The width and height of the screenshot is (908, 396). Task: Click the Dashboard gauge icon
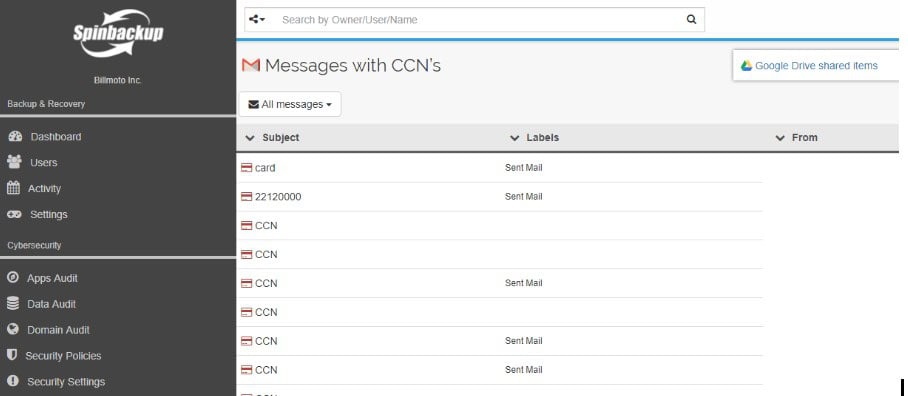pyautogui.click(x=15, y=137)
